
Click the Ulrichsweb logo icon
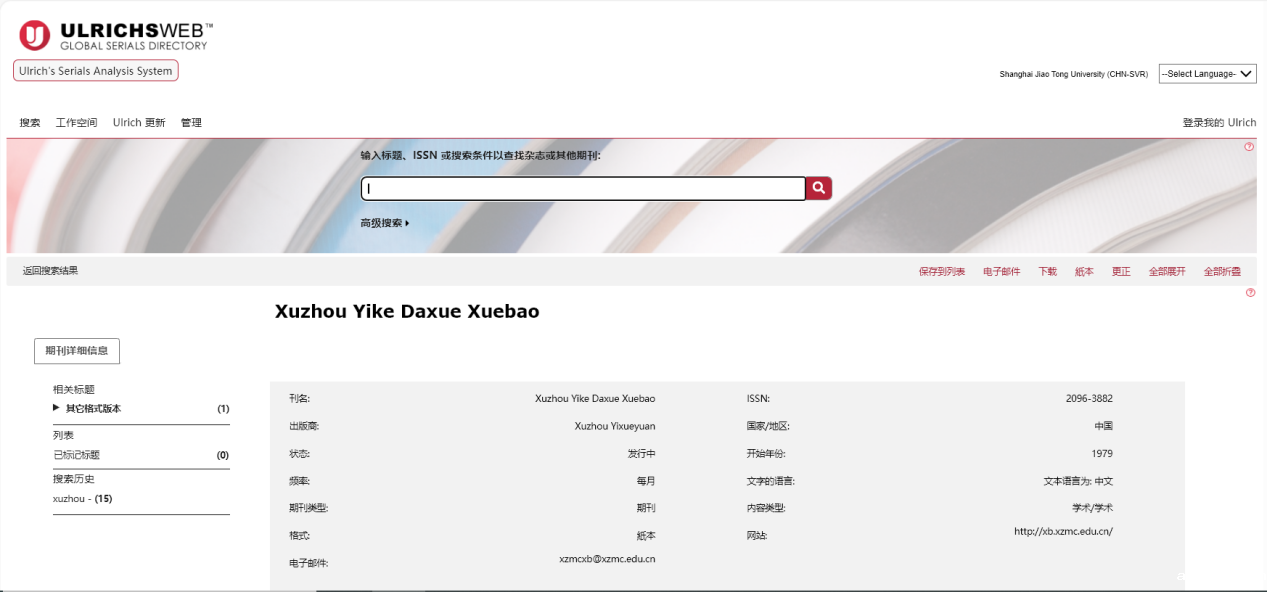click(34, 36)
